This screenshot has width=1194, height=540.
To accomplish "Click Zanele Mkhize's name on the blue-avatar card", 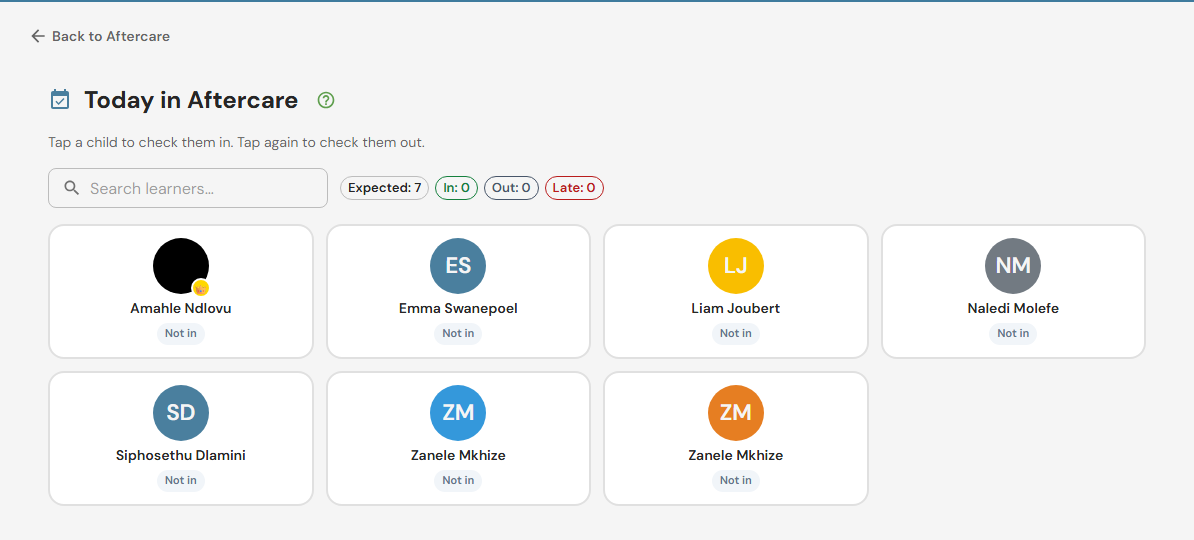I will pos(458,456).
